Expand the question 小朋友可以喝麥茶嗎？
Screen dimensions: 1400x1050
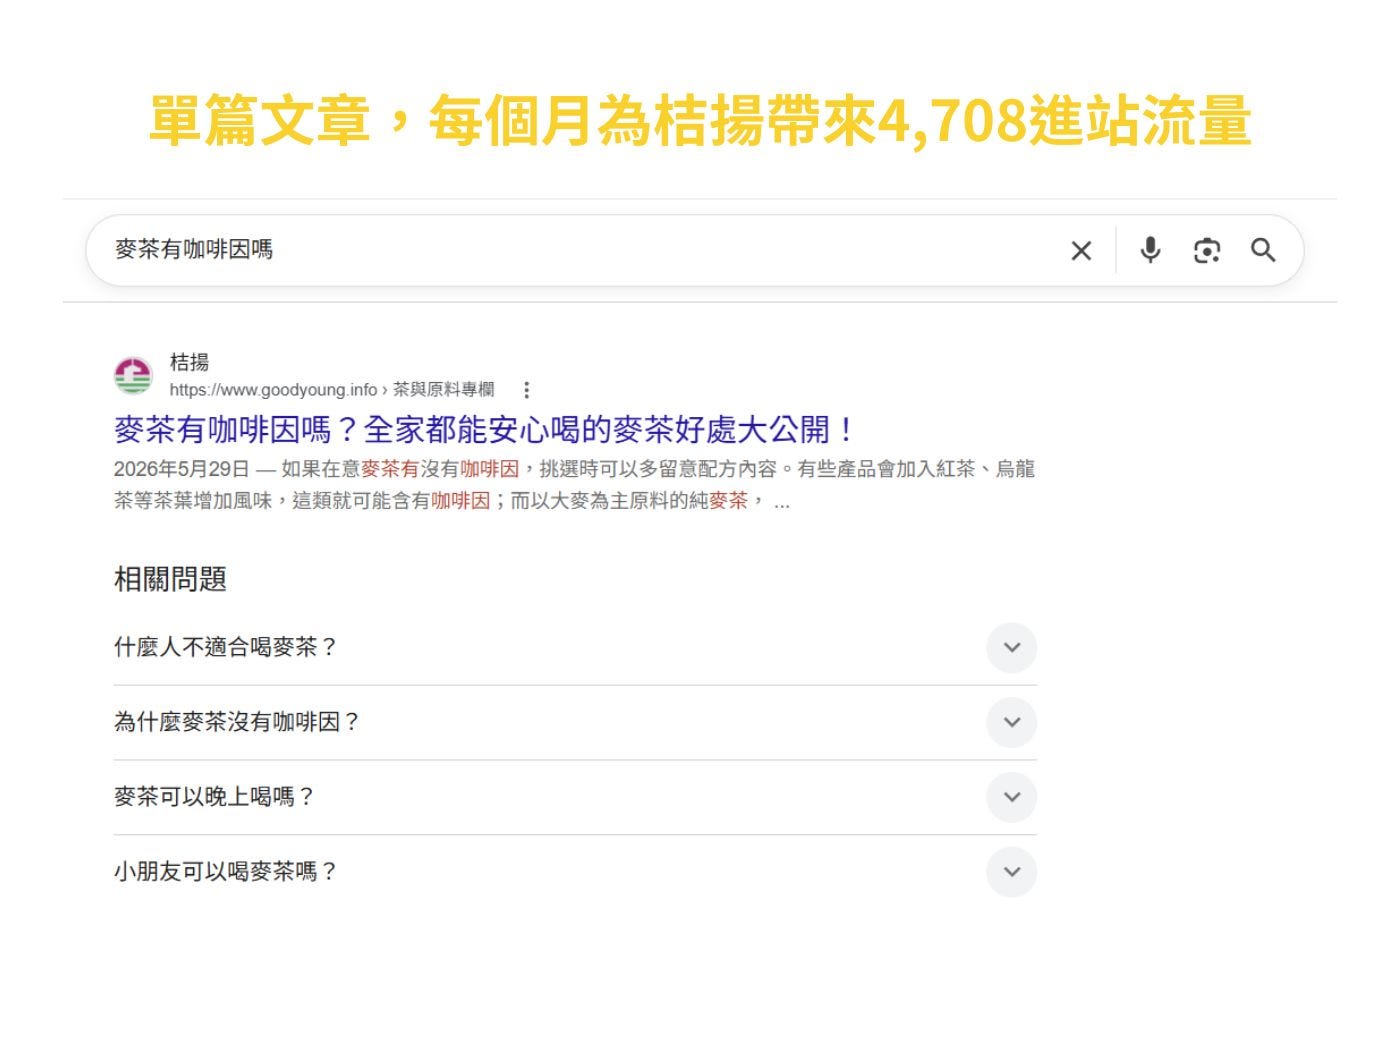[x=575, y=872]
